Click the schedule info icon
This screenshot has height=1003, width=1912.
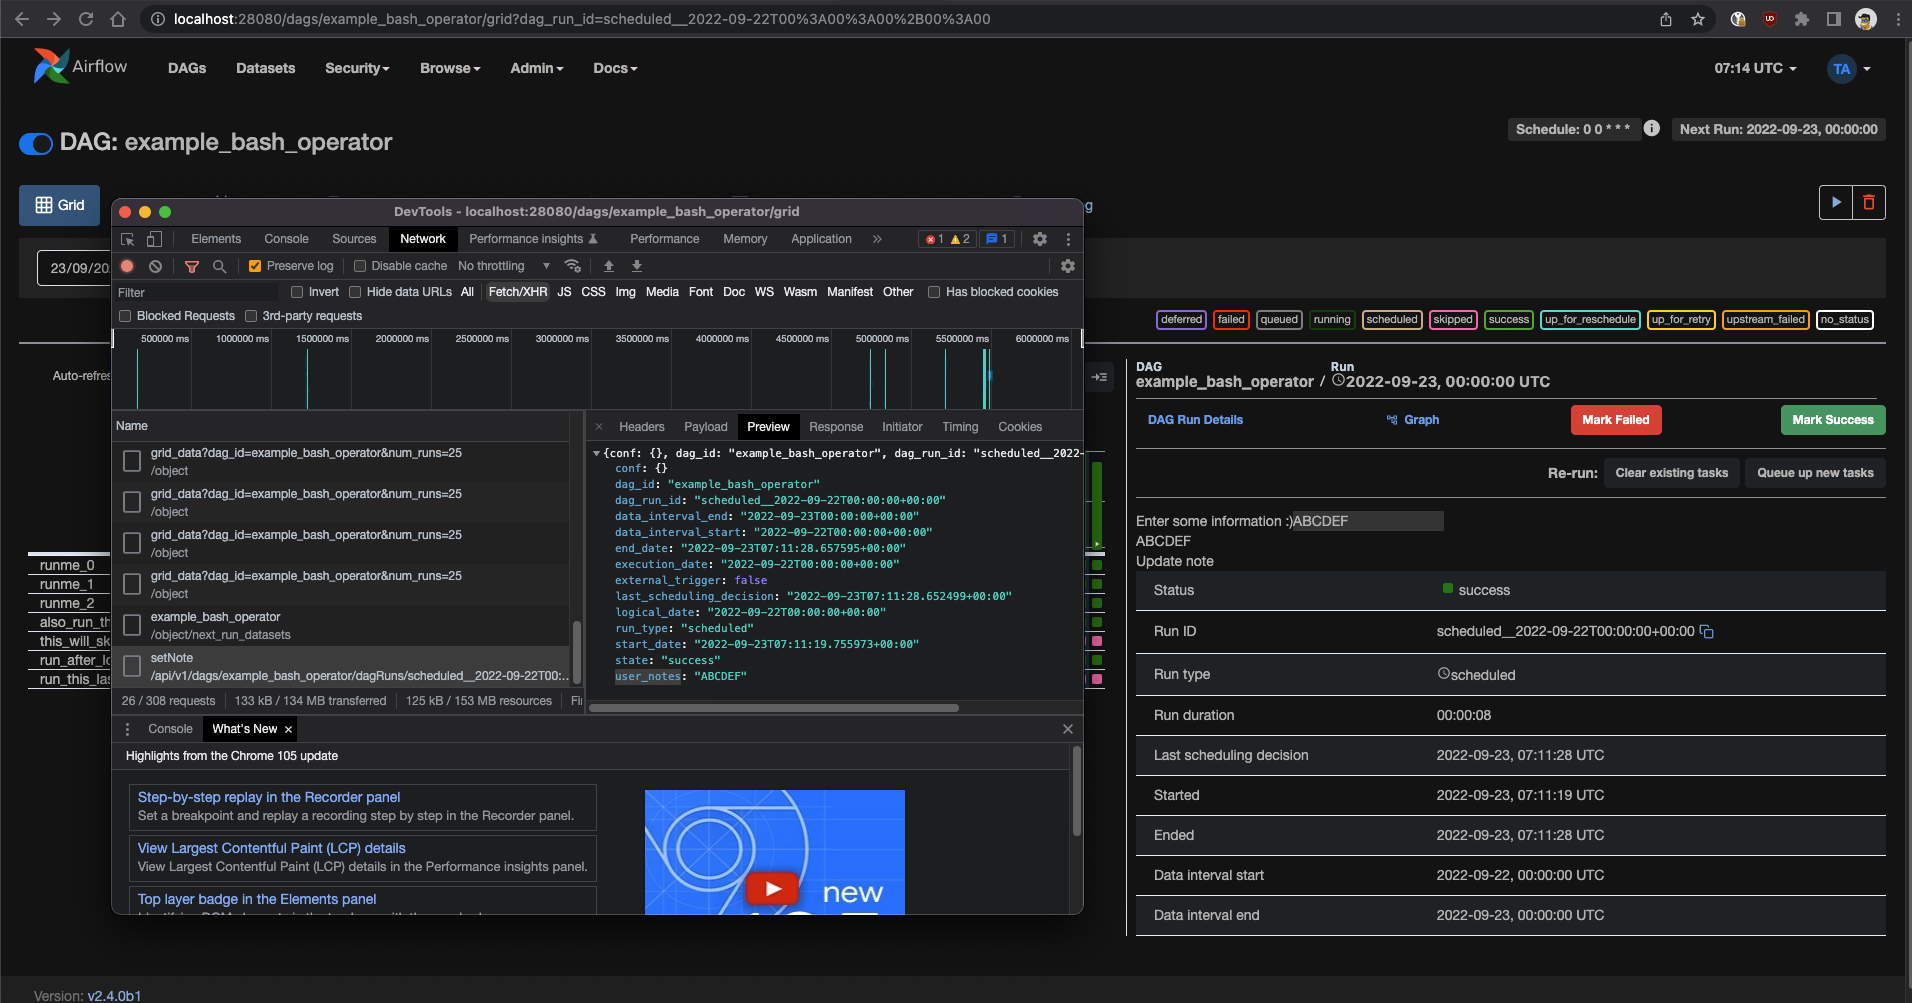pyautogui.click(x=1652, y=128)
